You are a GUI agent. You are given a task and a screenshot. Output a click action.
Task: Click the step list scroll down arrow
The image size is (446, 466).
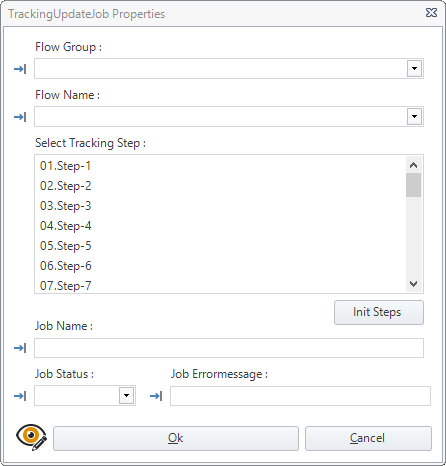[x=413, y=284]
